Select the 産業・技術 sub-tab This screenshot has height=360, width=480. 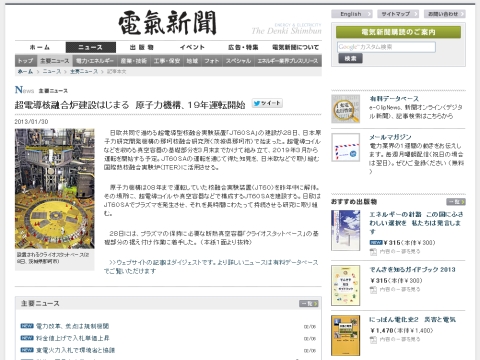coord(134,61)
